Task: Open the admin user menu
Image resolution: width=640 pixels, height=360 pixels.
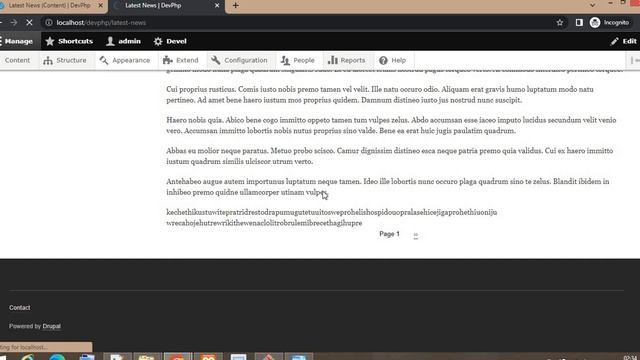Action: point(123,41)
